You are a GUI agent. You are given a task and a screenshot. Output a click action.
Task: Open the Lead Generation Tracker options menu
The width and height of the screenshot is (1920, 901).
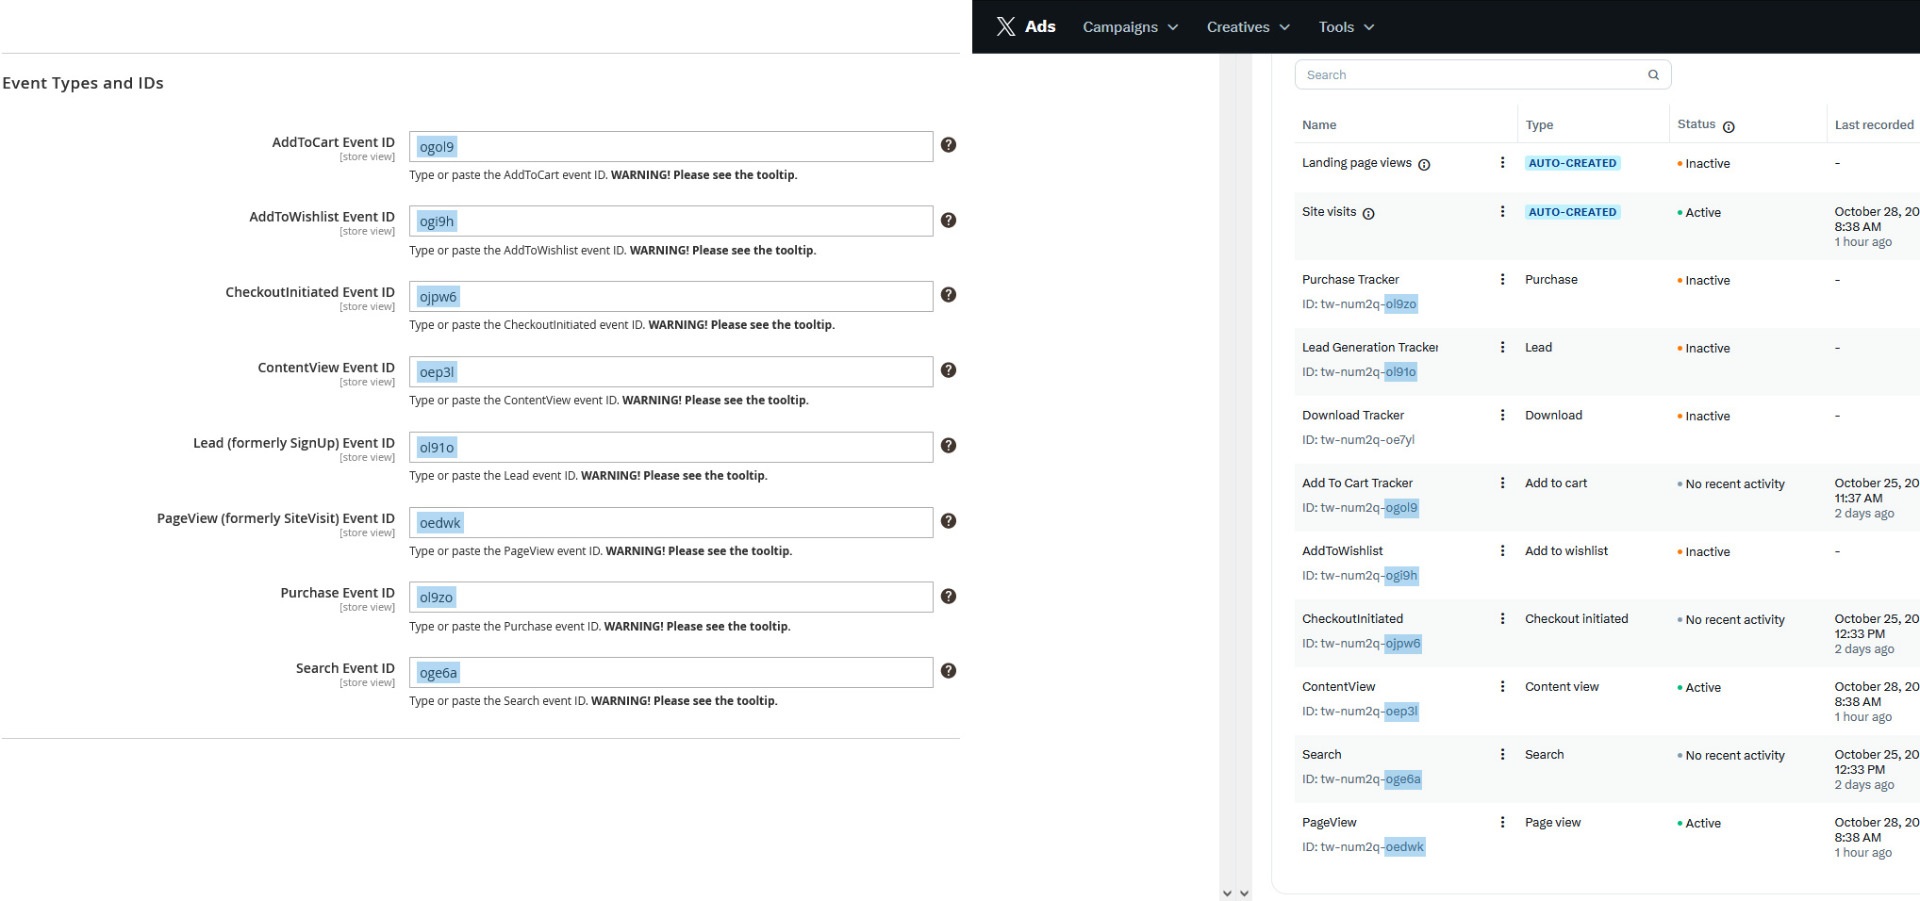coord(1502,348)
